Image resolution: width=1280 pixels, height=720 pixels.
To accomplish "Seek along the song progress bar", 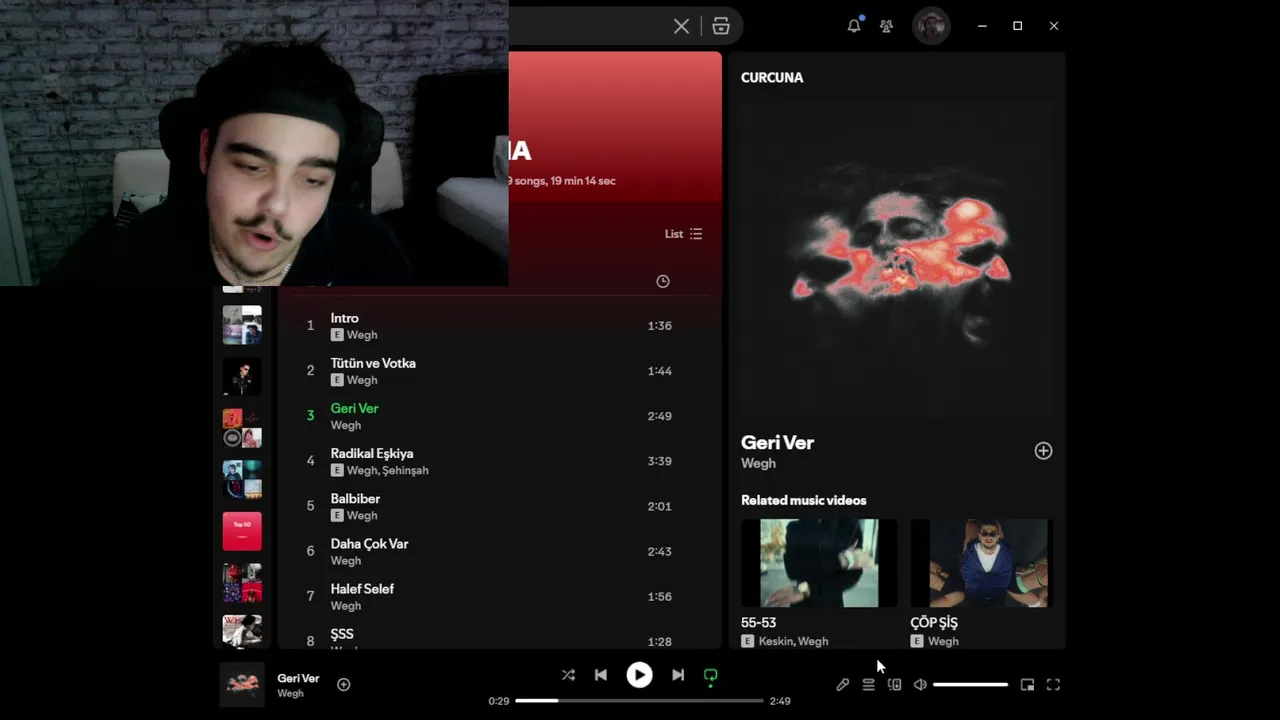I will pyautogui.click(x=639, y=701).
